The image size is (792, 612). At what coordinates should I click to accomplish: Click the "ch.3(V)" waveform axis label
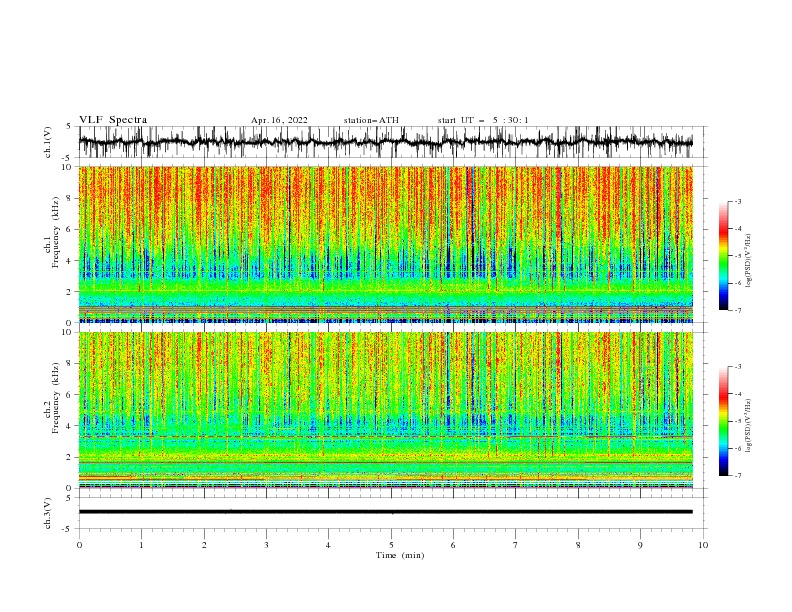pos(48,513)
